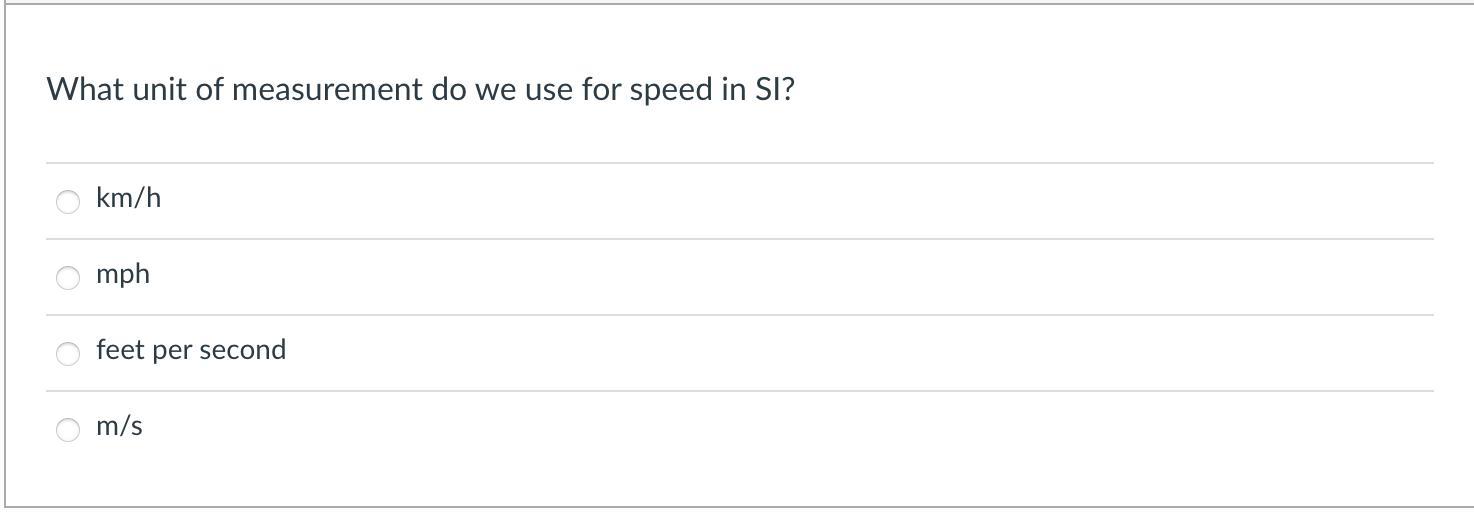Click the 'm/s' answer label text
1474x512 pixels.
(119, 426)
